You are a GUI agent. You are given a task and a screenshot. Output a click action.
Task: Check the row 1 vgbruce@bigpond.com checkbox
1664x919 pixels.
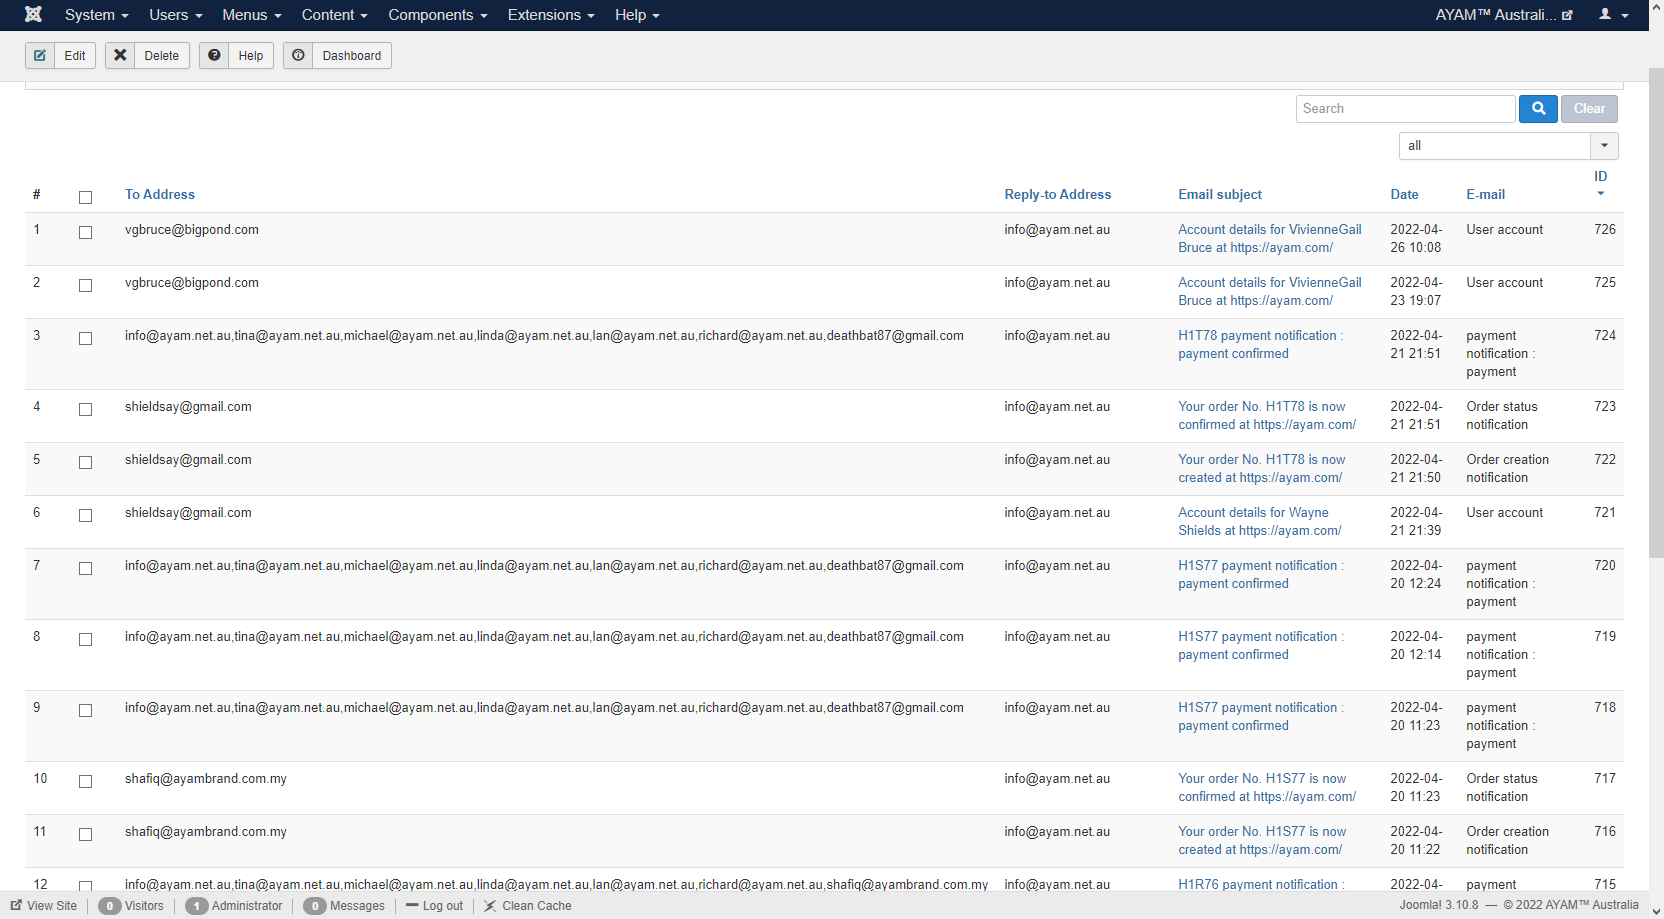[x=85, y=232]
